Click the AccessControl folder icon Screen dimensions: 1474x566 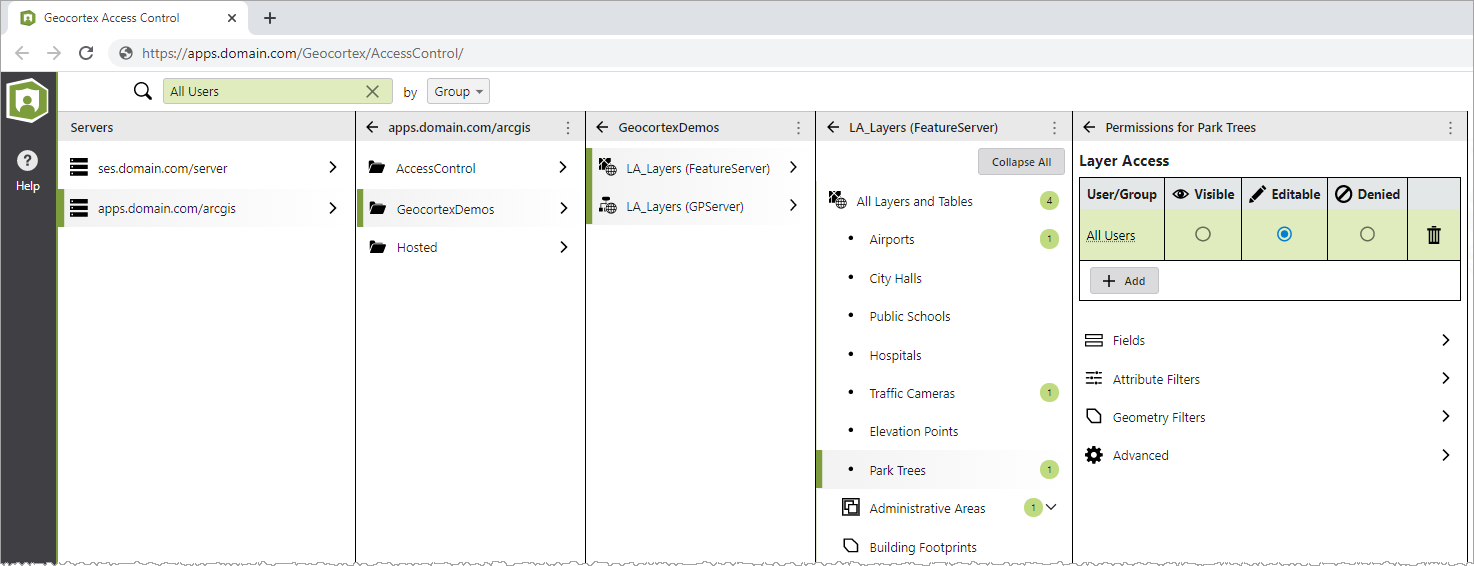[x=377, y=168]
